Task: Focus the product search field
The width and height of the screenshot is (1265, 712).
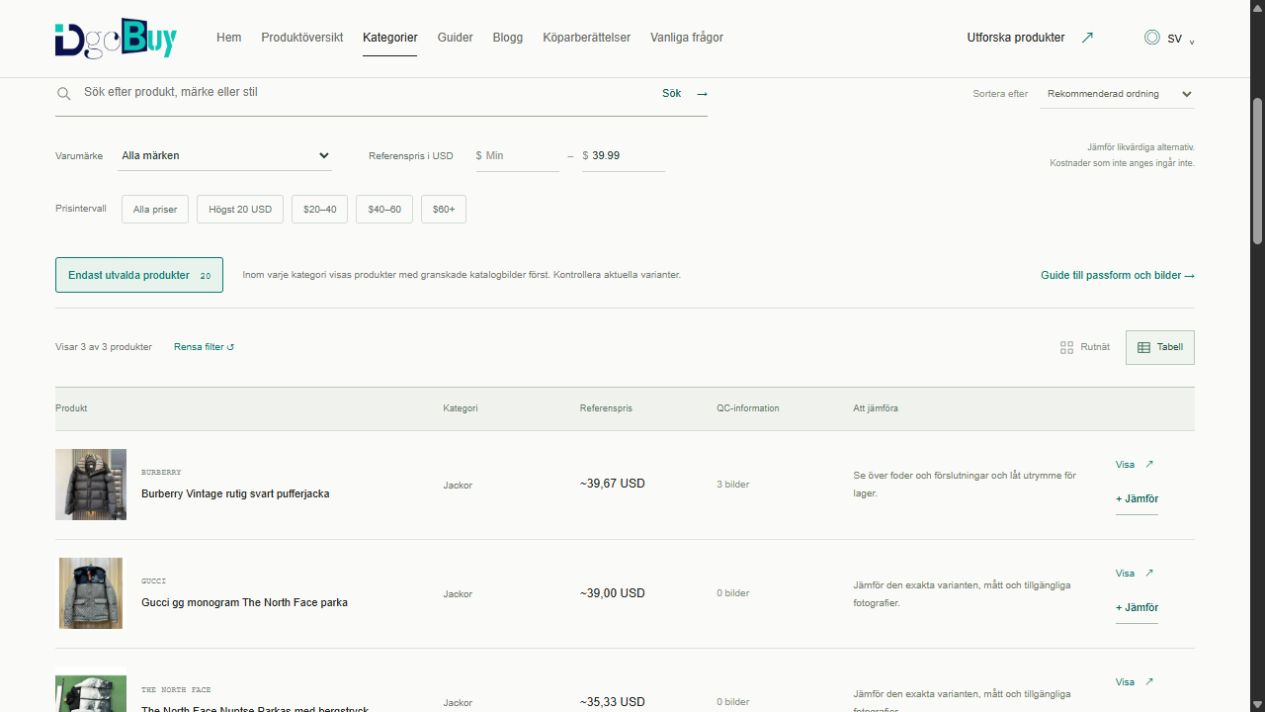Action: (x=365, y=92)
